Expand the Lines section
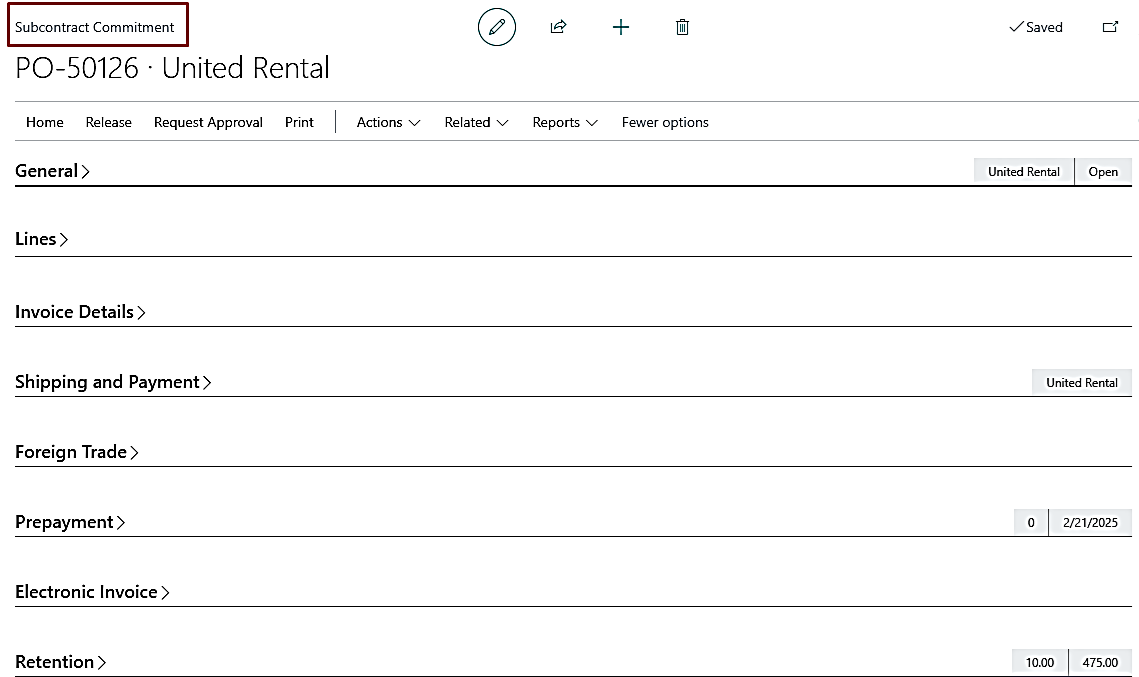Screen dimensions: 1139x677 [41, 239]
